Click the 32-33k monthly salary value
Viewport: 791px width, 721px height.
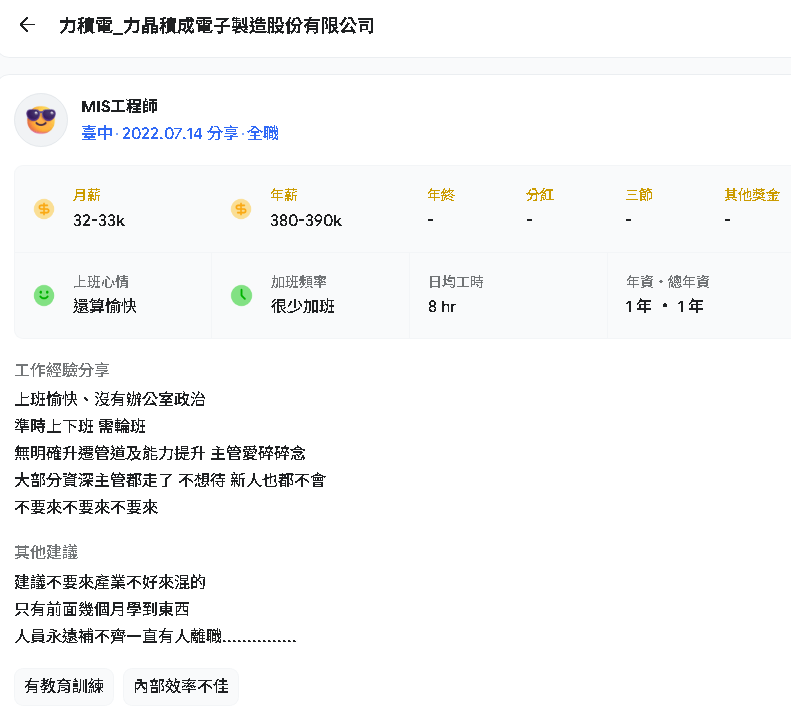99,220
